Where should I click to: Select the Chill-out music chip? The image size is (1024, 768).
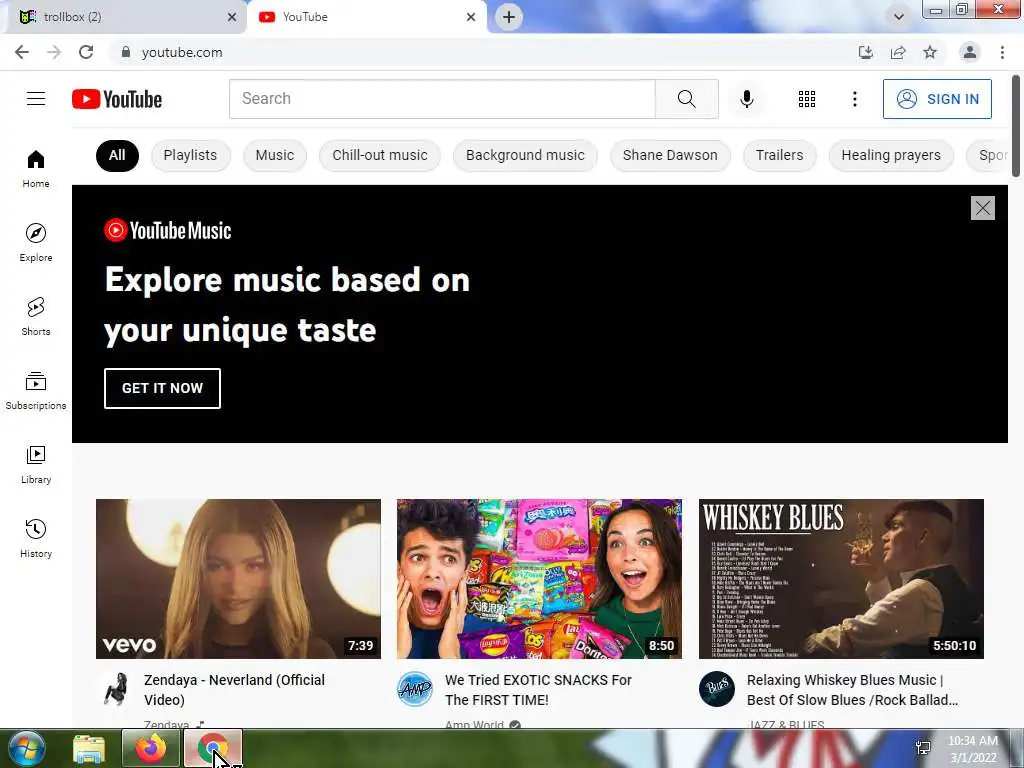click(x=379, y=155)
